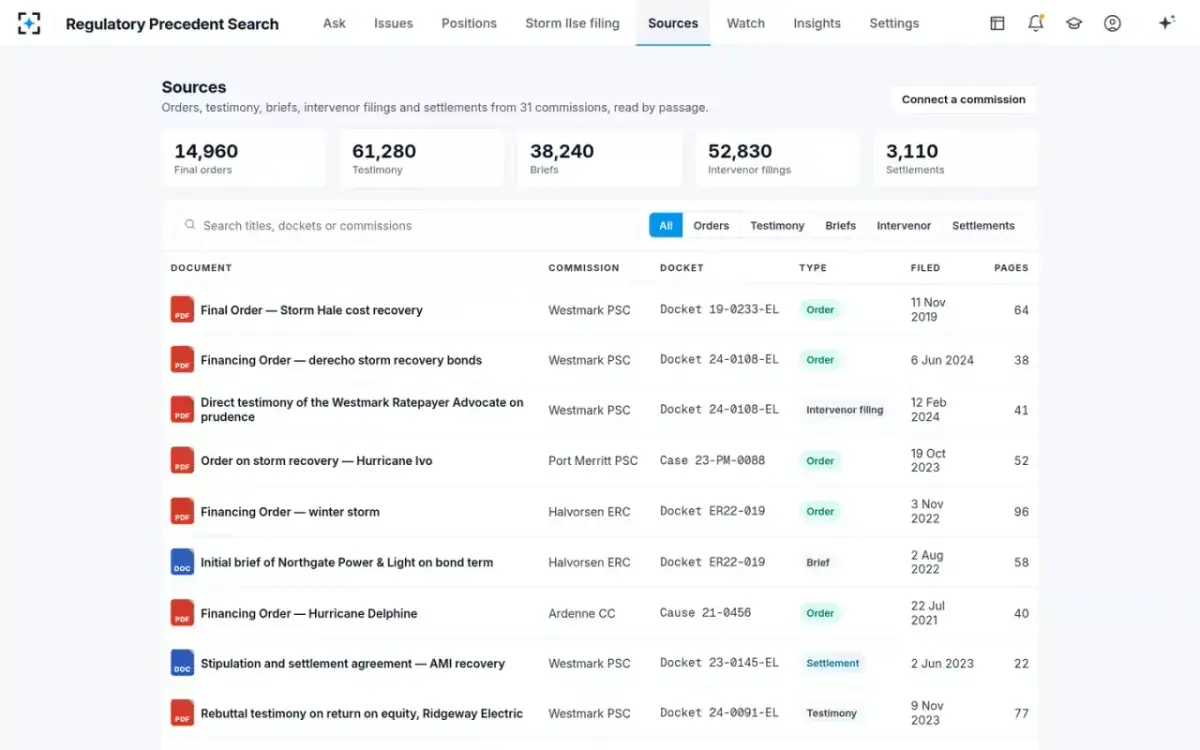Go to the Positions tab
1200x750 pixels.
tap(469, 23)
